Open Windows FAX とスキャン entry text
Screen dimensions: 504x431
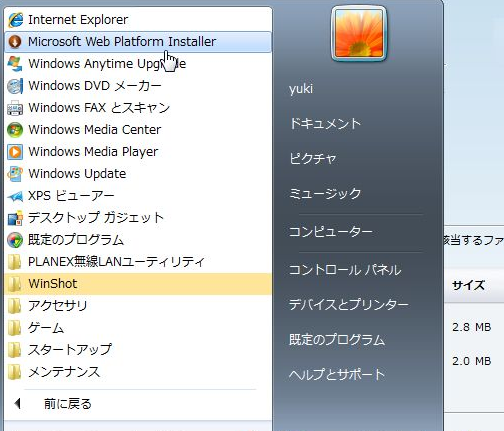pyautogui.click(x=99, y=108)
